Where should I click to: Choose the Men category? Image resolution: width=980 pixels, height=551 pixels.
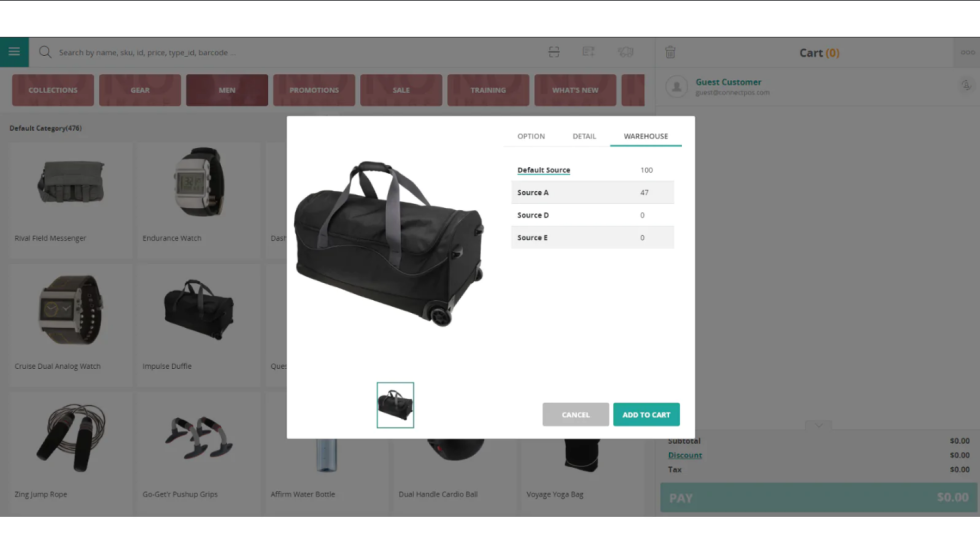coord(227,90)
